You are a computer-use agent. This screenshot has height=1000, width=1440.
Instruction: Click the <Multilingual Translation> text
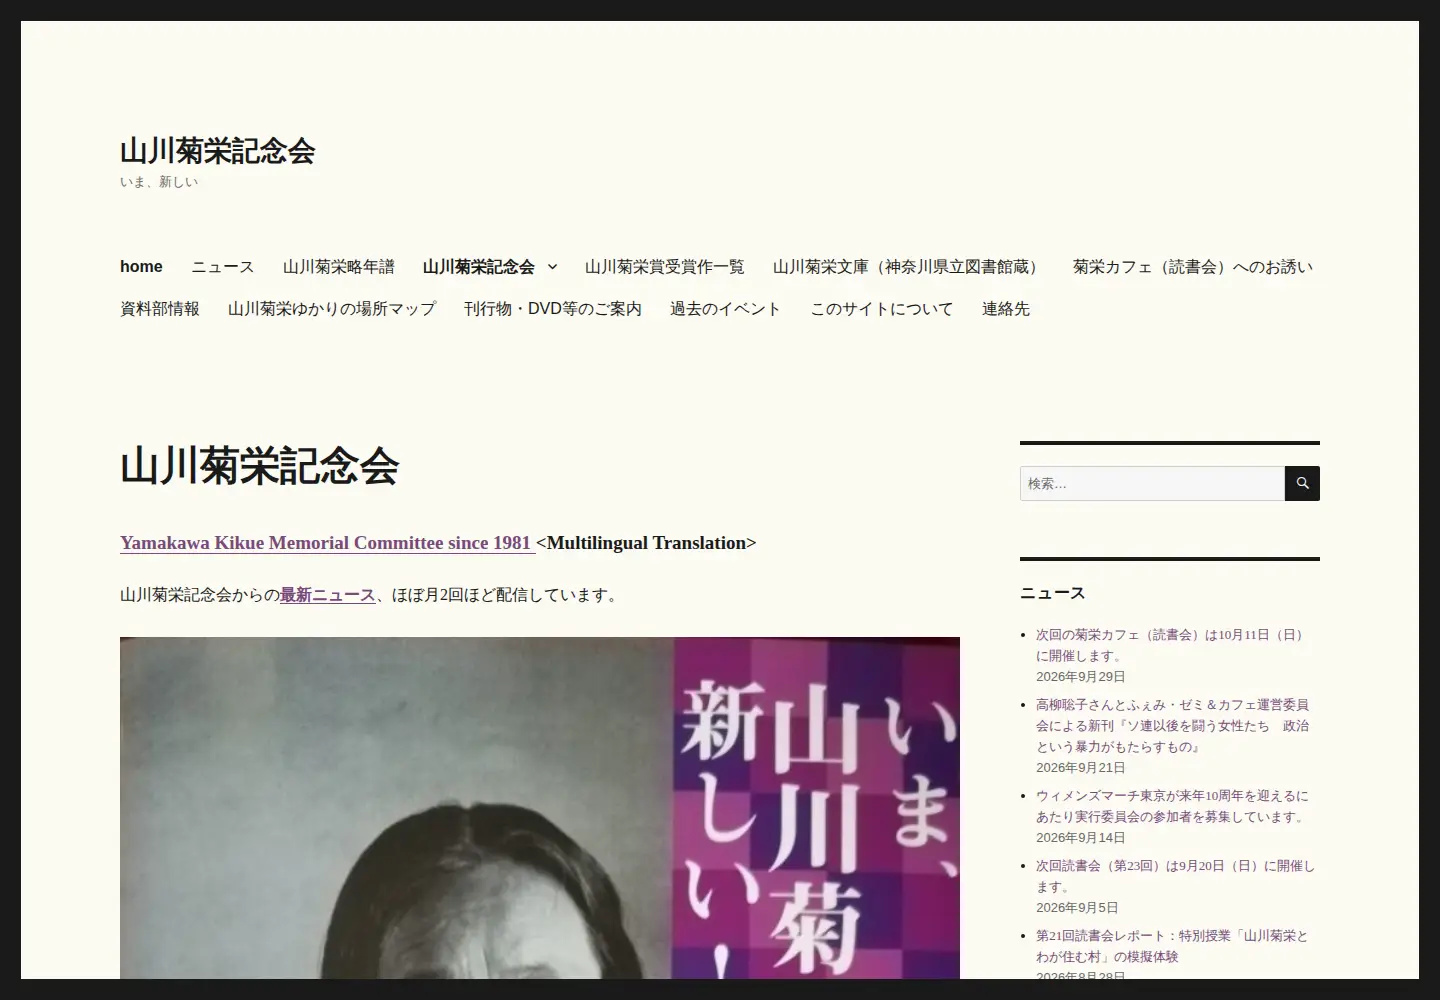646,543
